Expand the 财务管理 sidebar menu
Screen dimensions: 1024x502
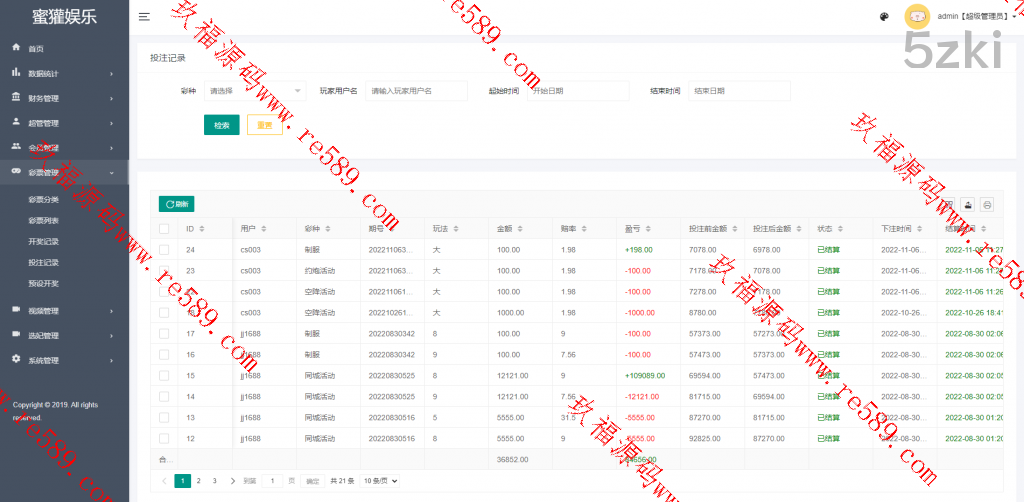point(64,99)
